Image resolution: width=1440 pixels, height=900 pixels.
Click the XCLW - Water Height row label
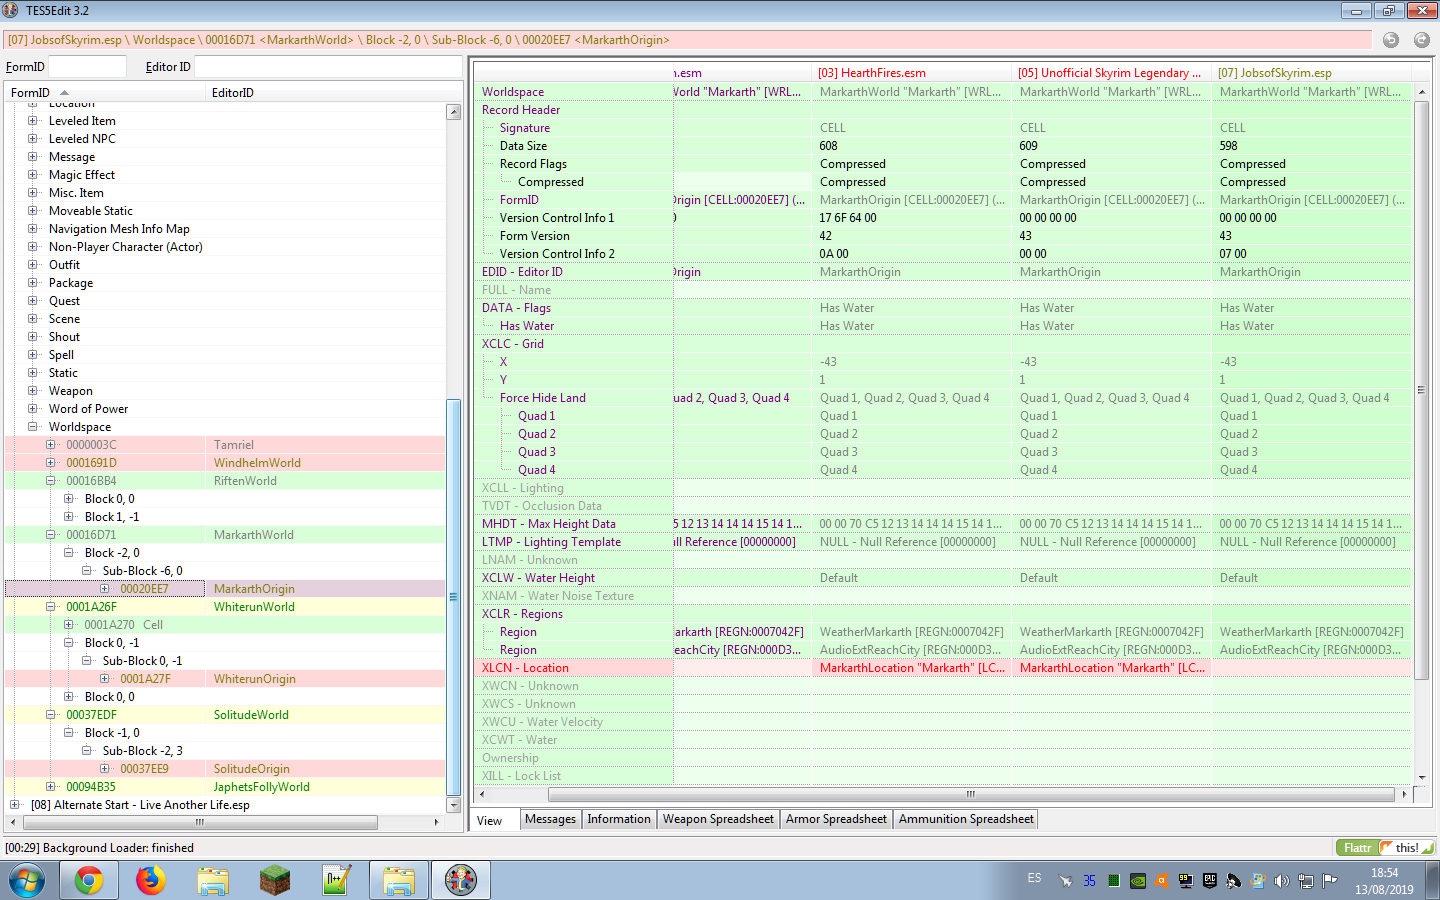(x=538, y=578)
